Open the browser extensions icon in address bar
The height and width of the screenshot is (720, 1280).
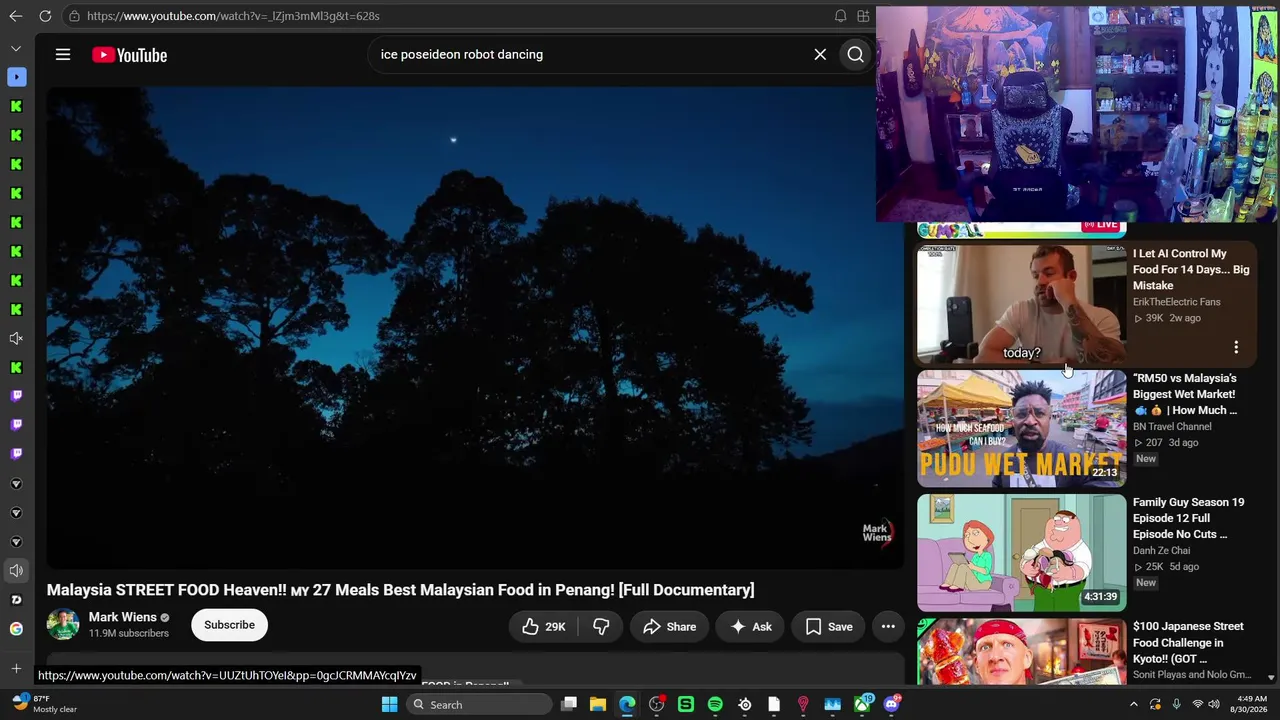tap(863, 16)
